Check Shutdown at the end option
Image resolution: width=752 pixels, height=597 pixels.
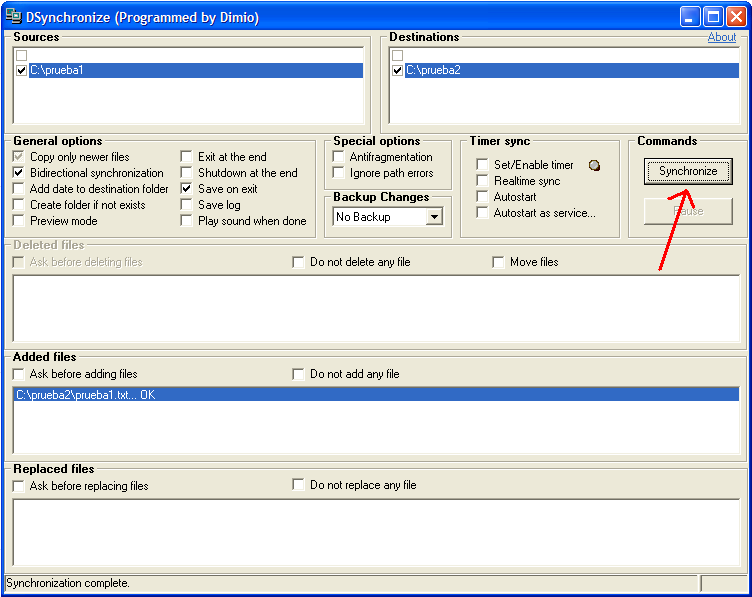click(187, 173)
